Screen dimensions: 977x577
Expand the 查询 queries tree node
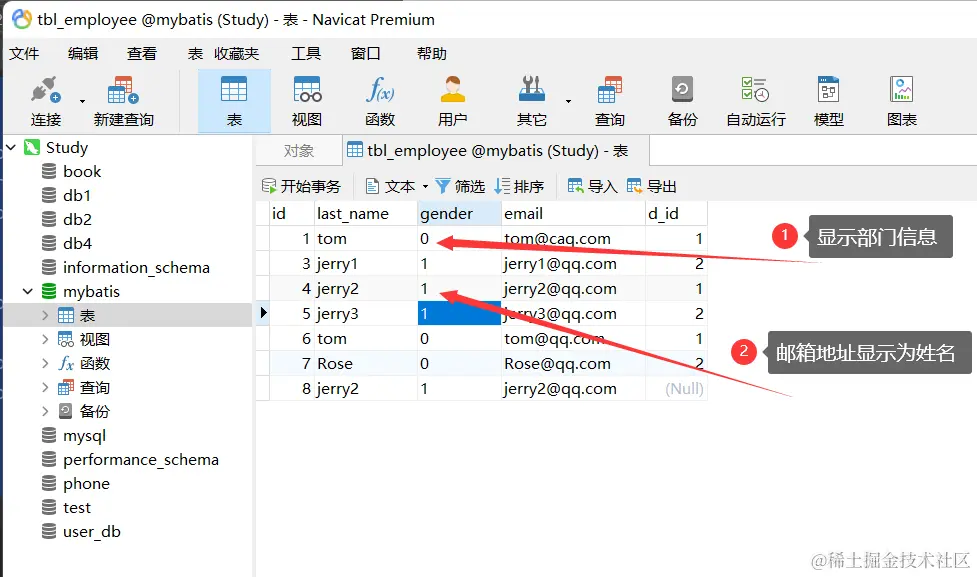coord(45,388)
